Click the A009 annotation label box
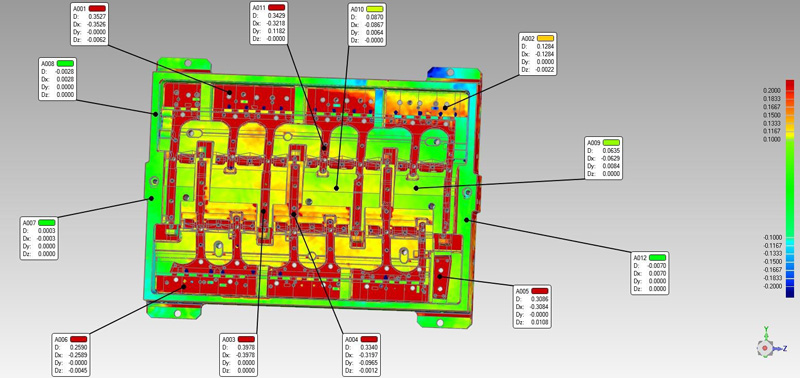The width and height of the screenshot is (800, 378). click(604, 158)
